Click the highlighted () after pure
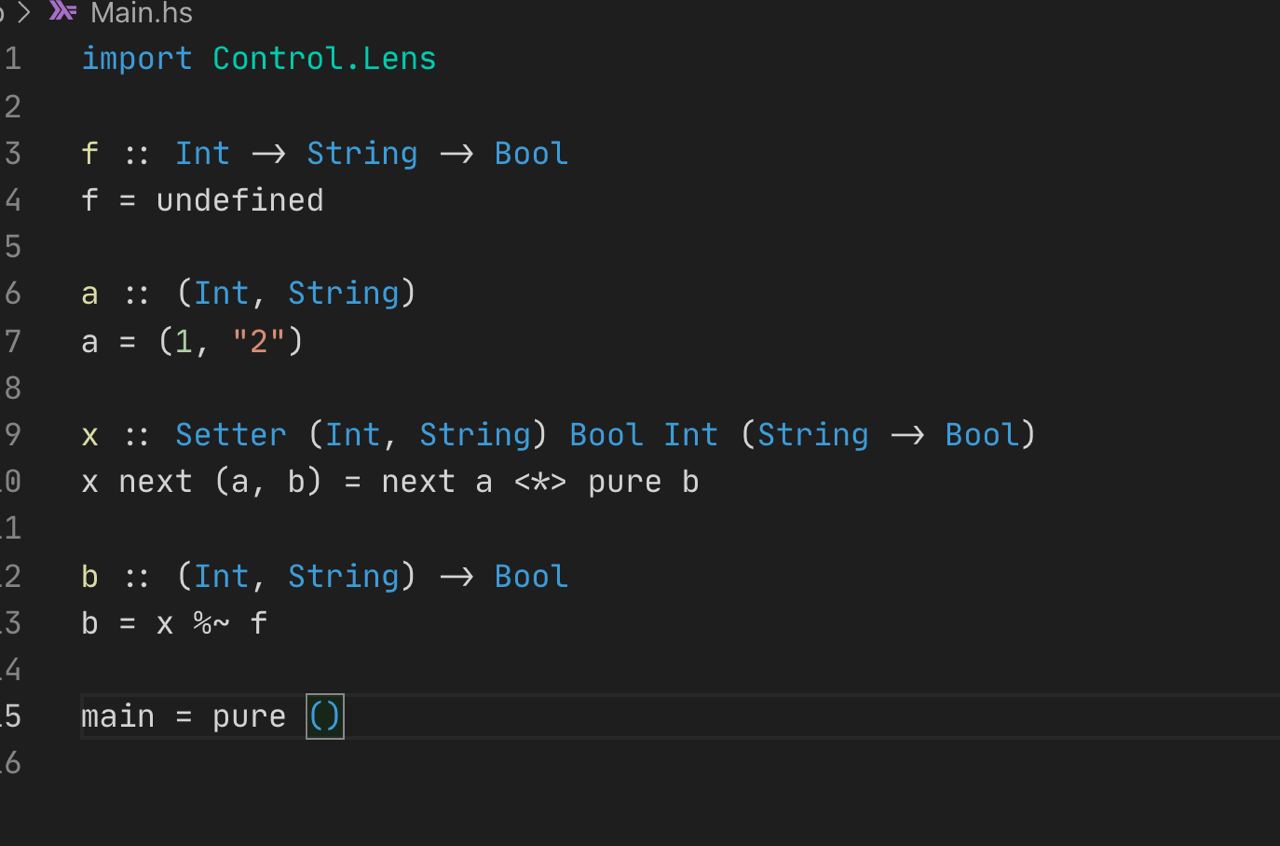Screen dimensions: 1280x846 point(325,717)
